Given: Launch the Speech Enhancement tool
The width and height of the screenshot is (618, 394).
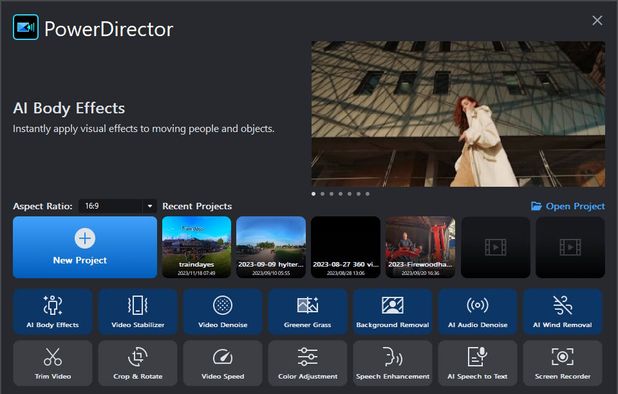Looking at the screenshot, I should [393, 363].
